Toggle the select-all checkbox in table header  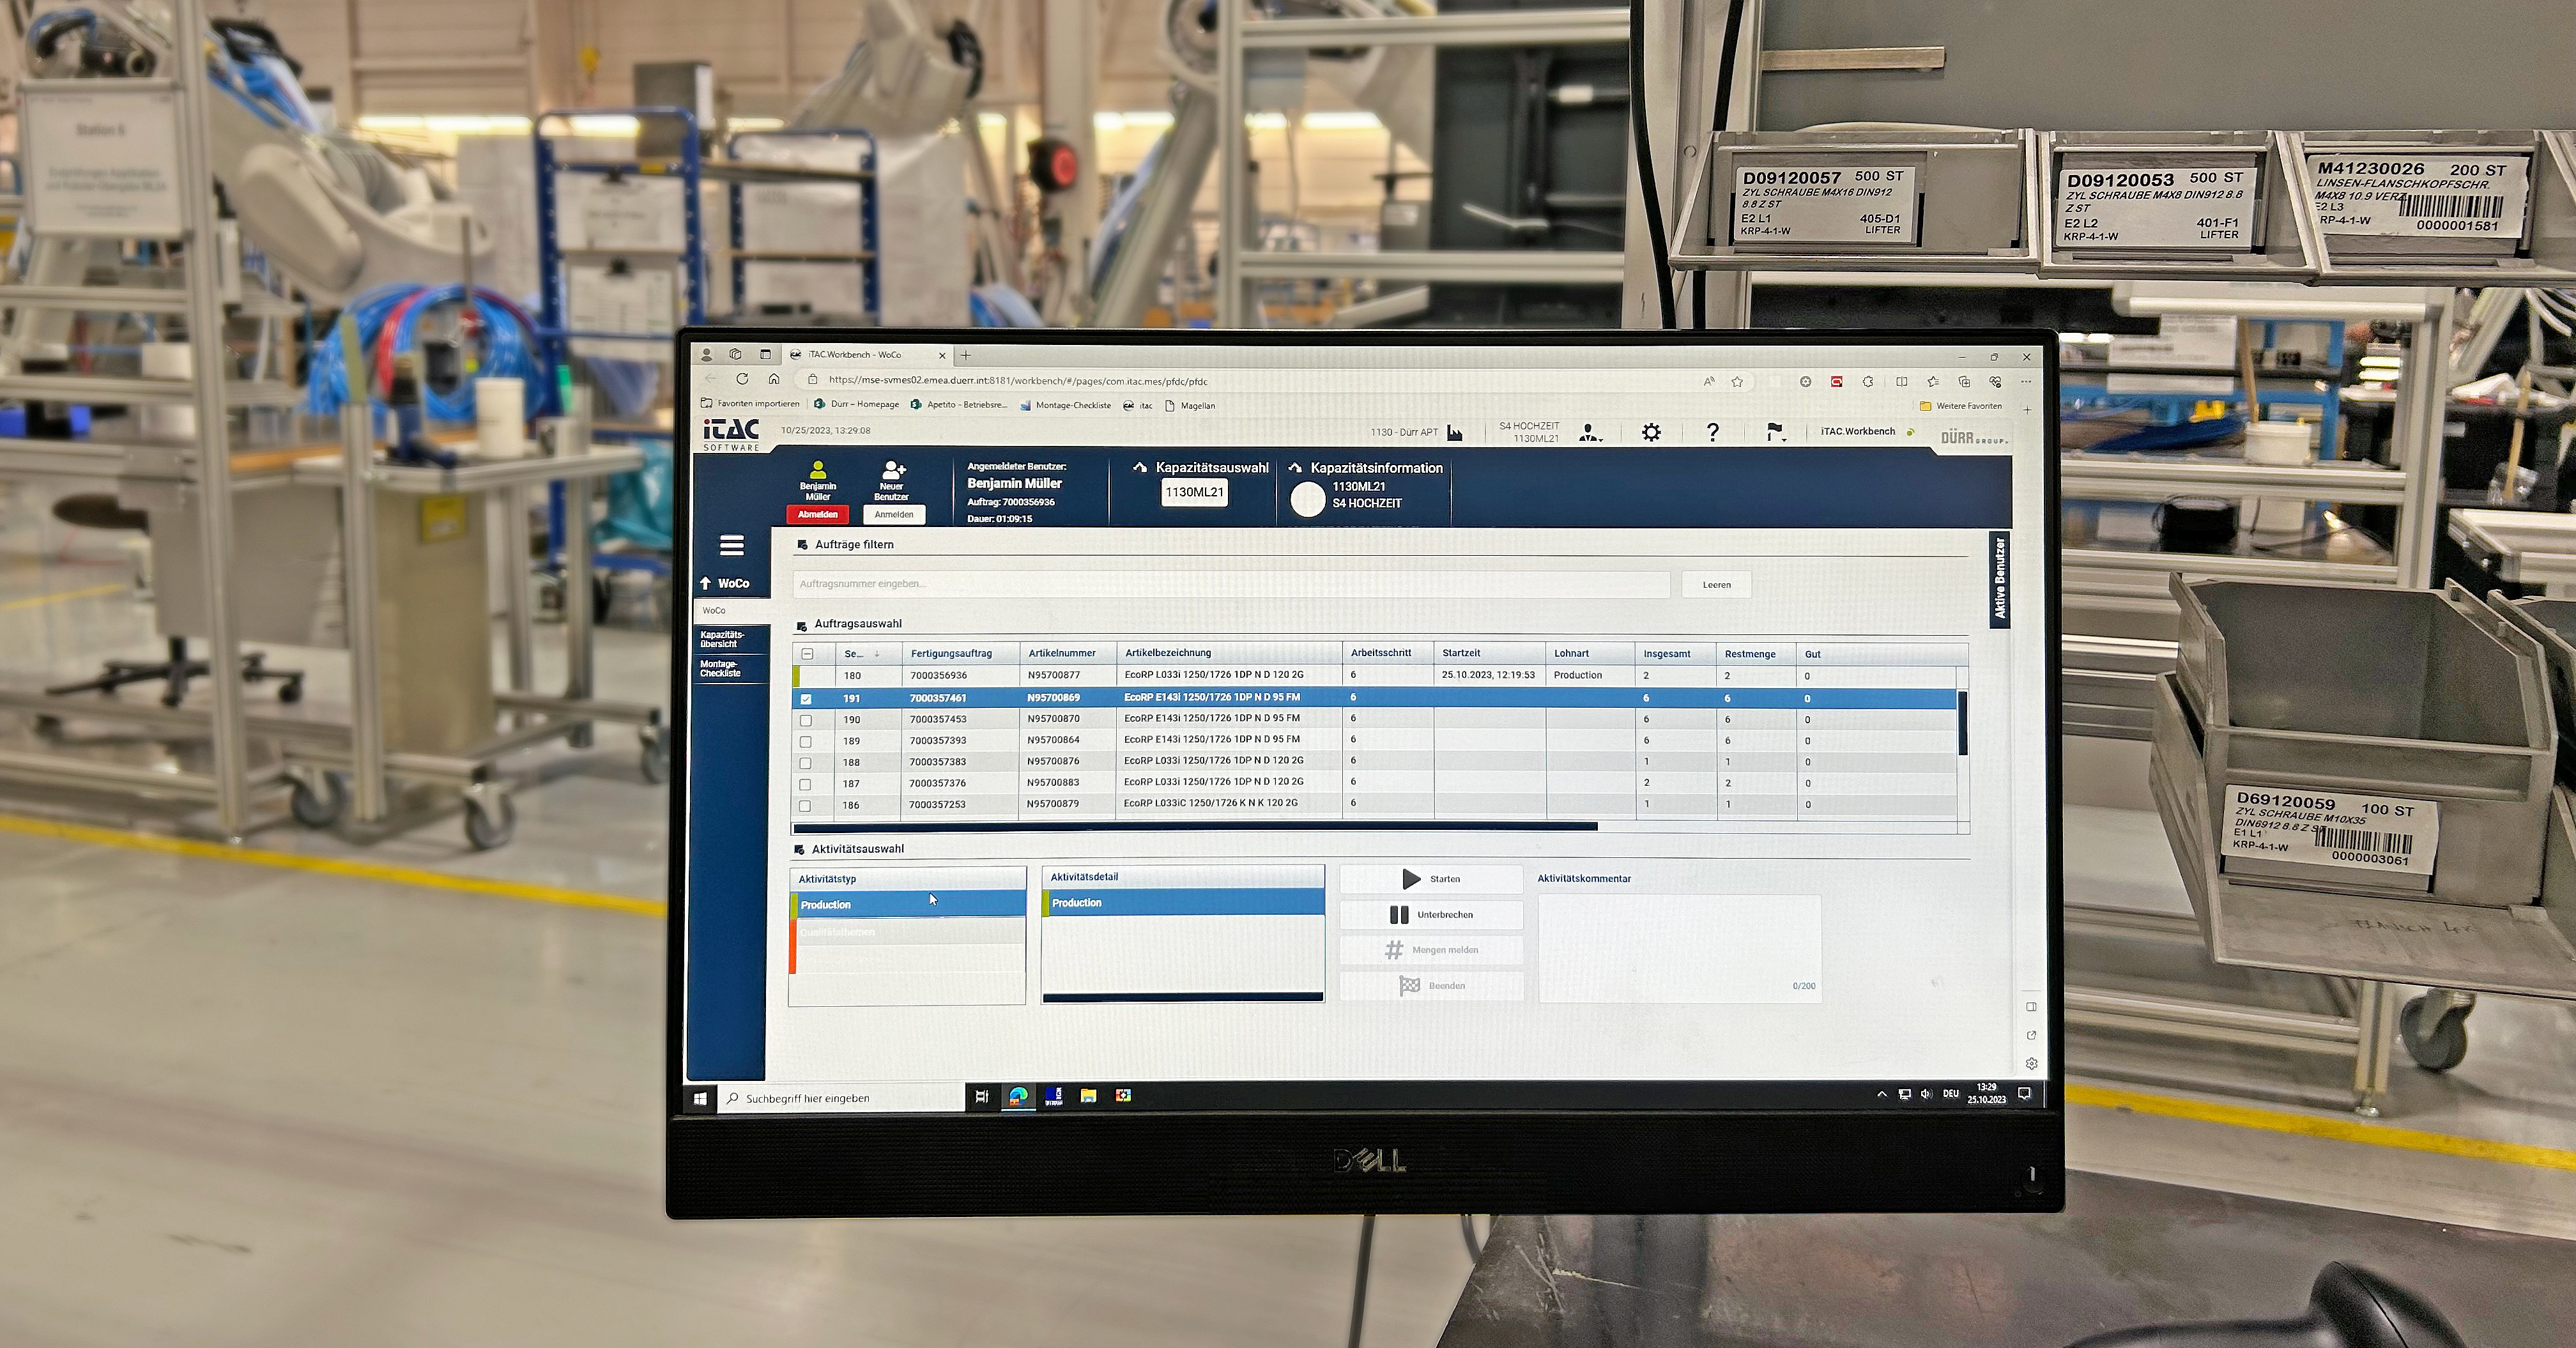pos(807,654)
